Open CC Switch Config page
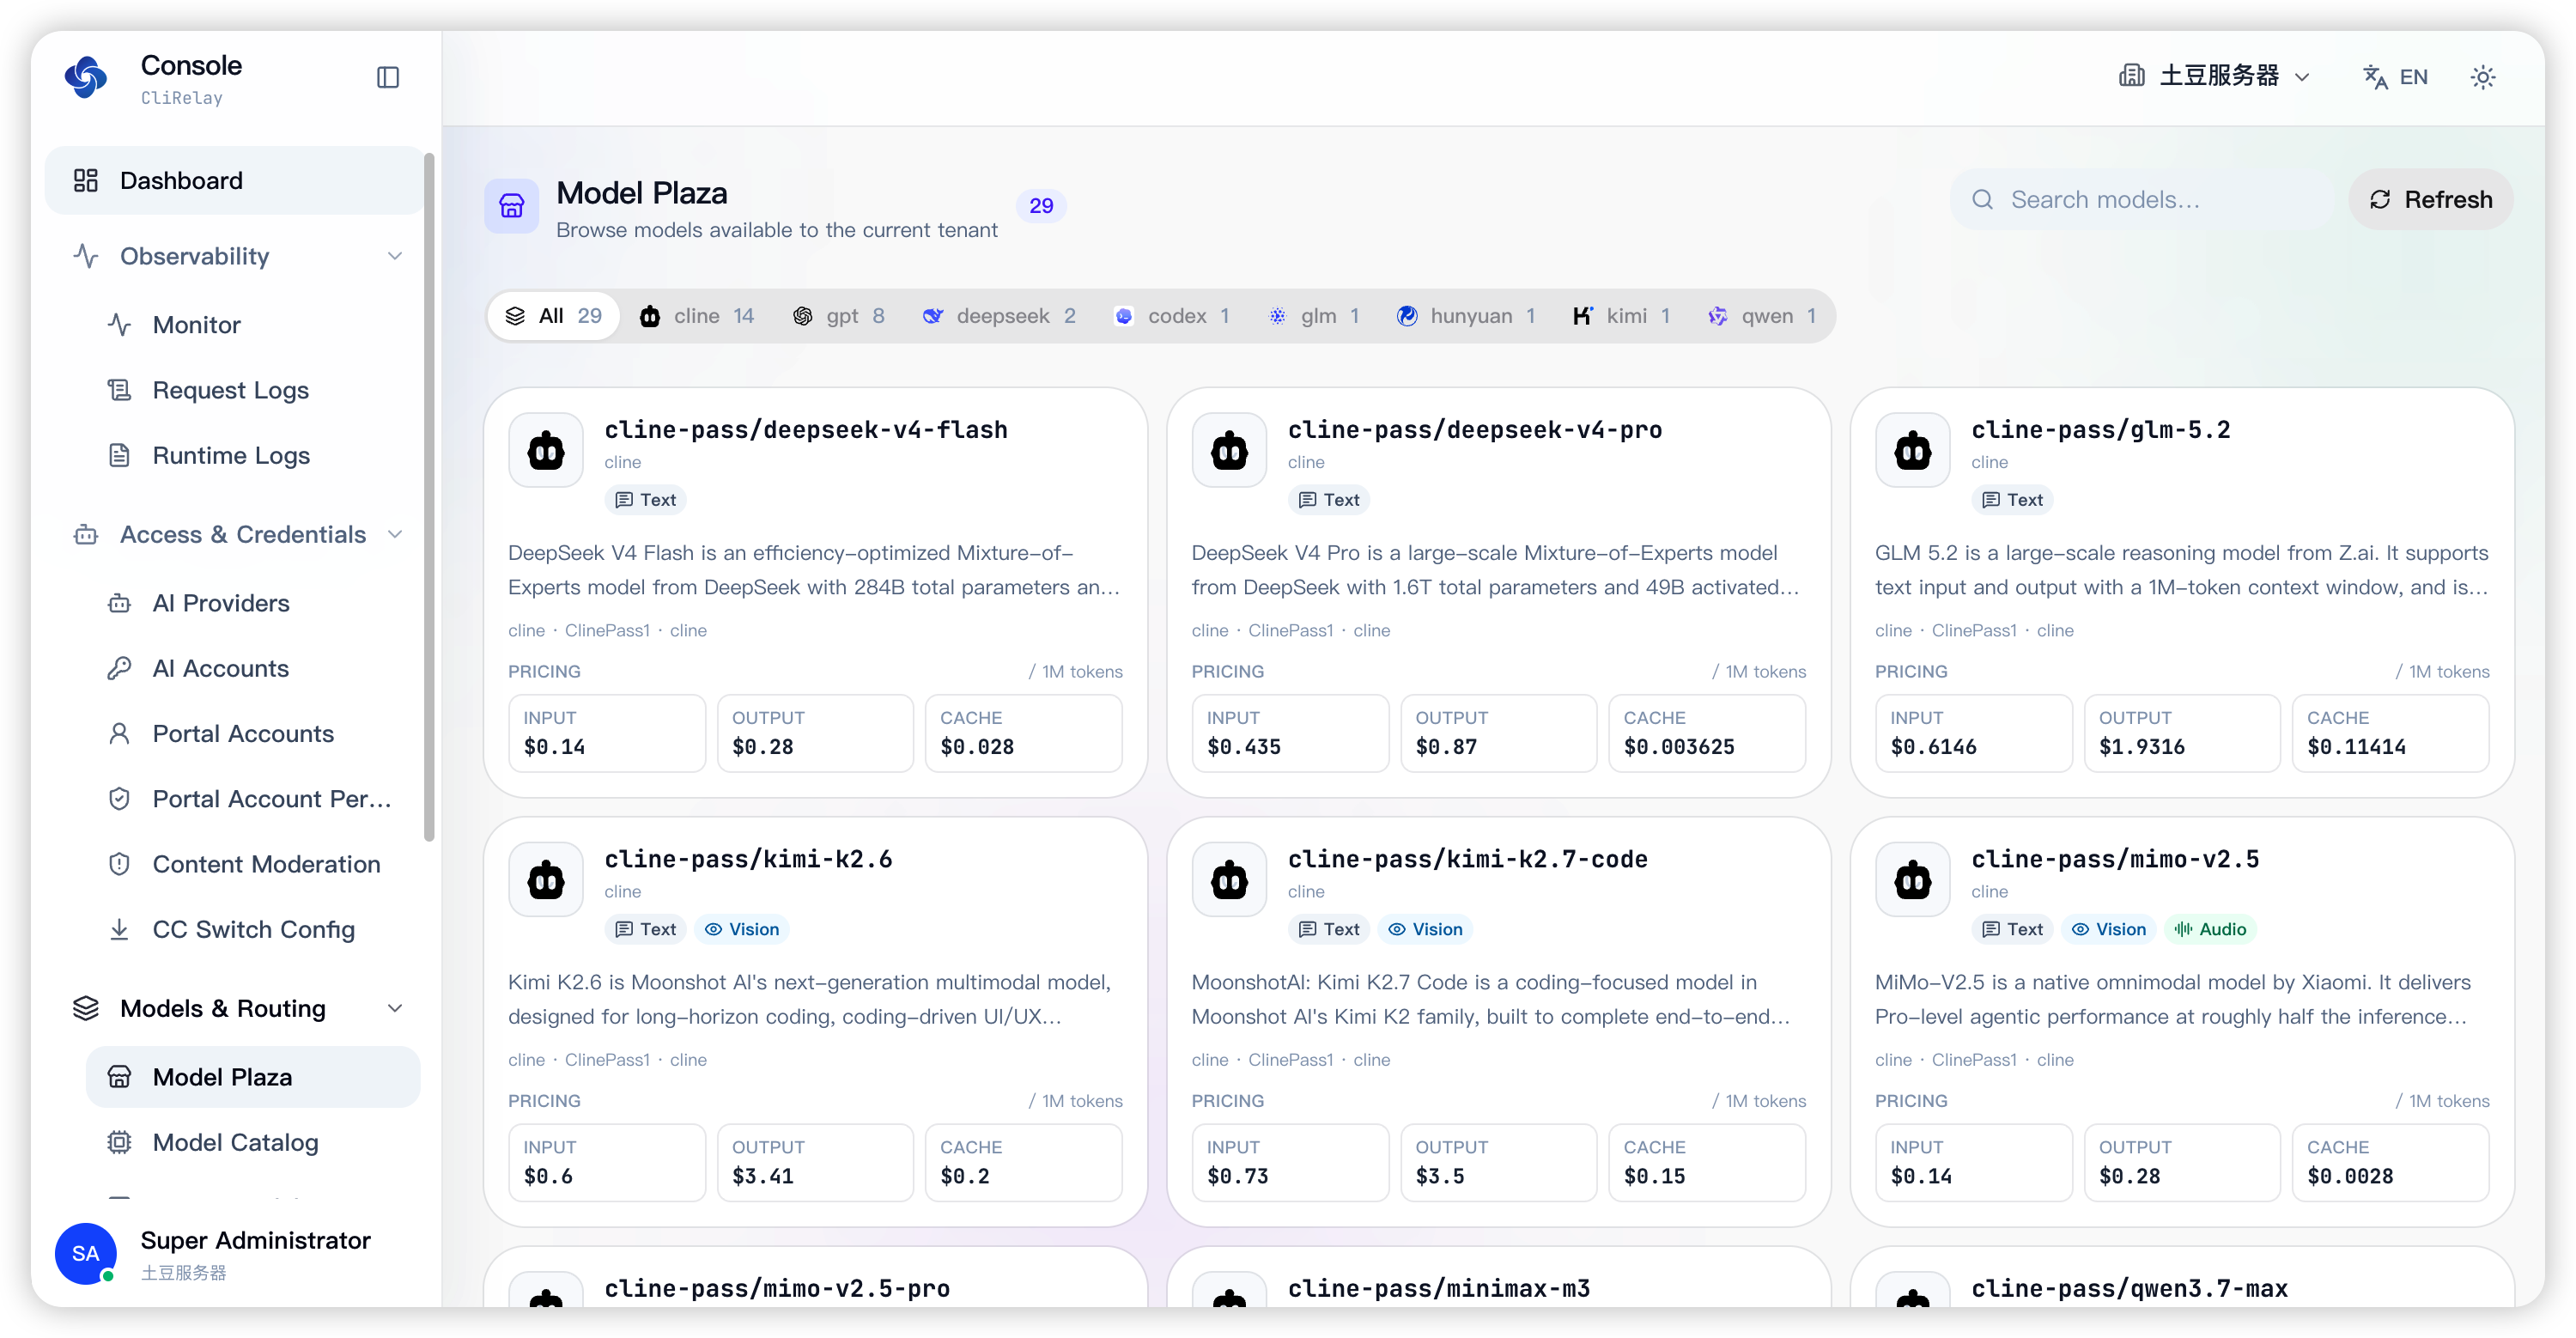 (252, 929)
